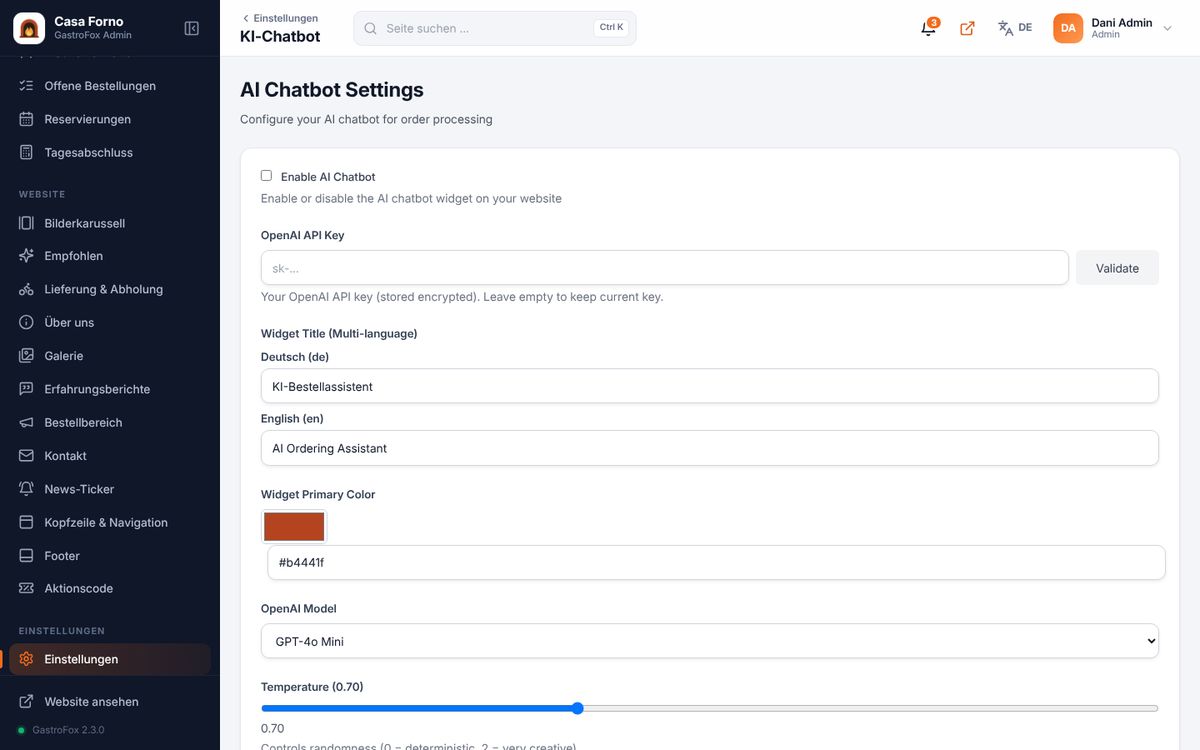This screenshot has width=1200, height=750.
Task: Click the Validate button
Action: coord(1117,268)
